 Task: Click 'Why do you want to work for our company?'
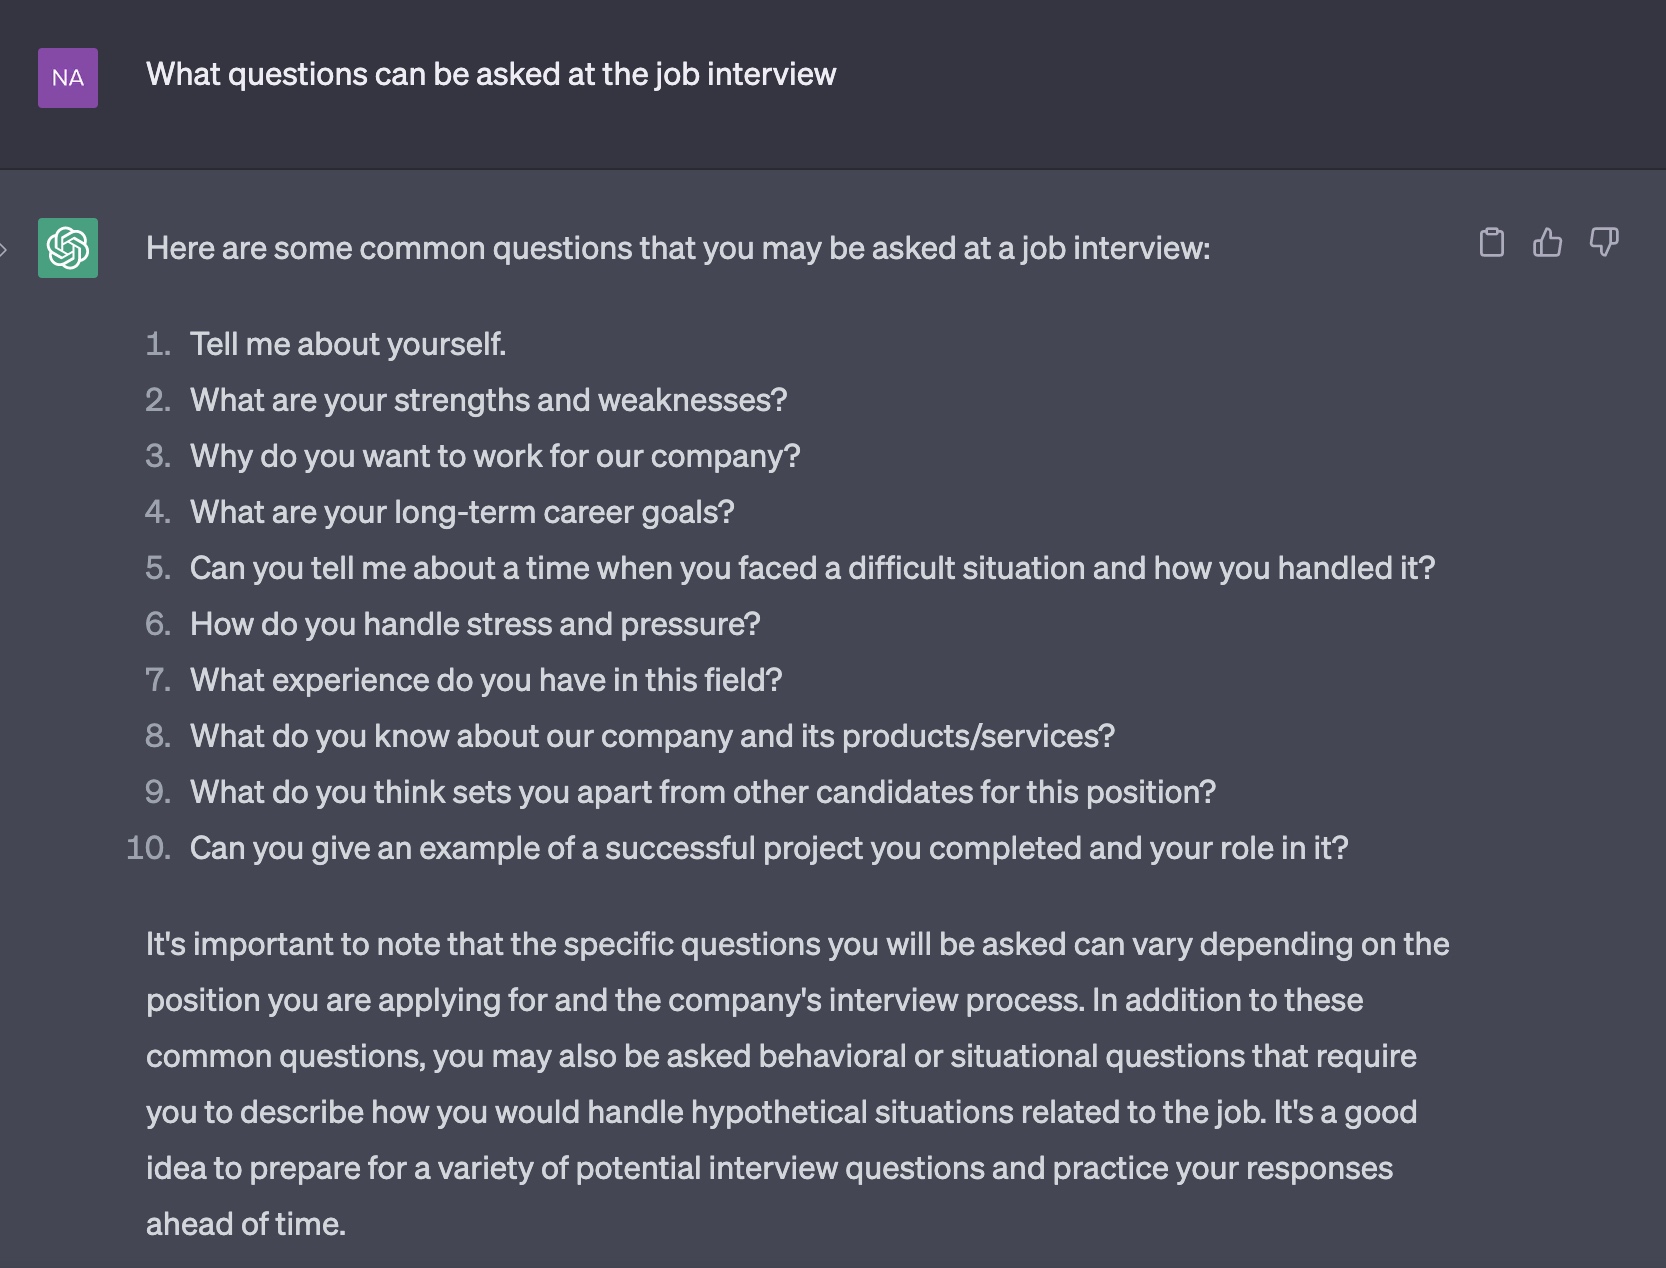tap(495, 456)
